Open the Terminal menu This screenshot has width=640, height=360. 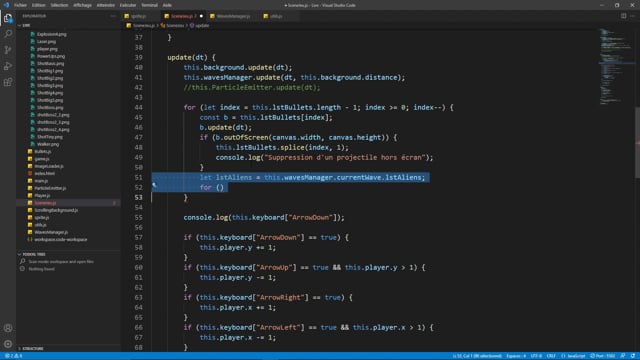pos(149,5)
